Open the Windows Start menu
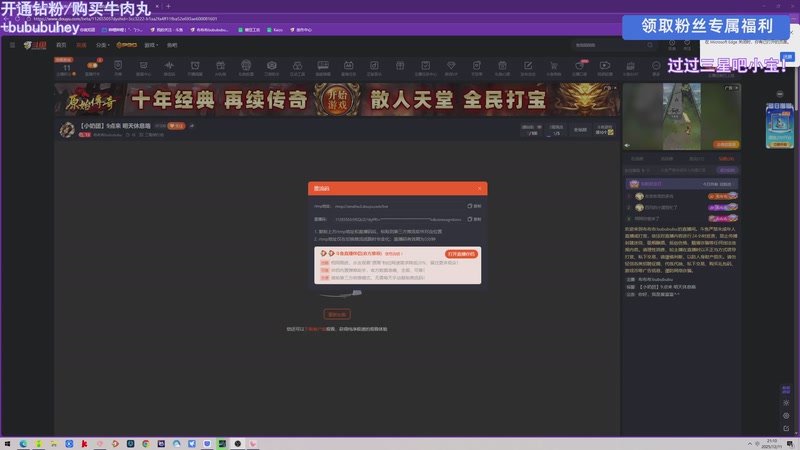 [7, 444]
